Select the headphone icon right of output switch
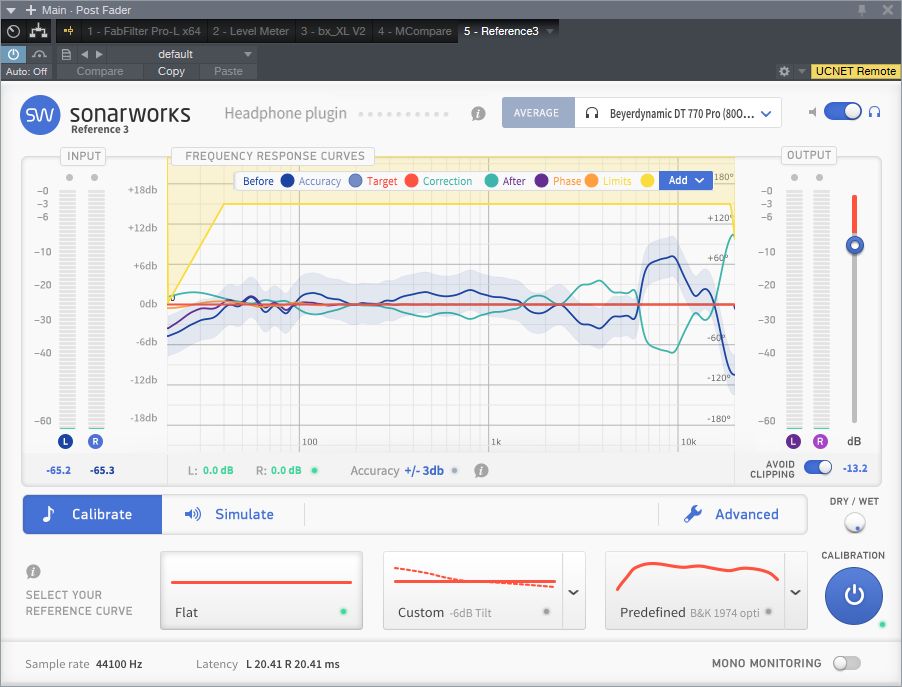 pyautogui.click(x=874, y=112)
